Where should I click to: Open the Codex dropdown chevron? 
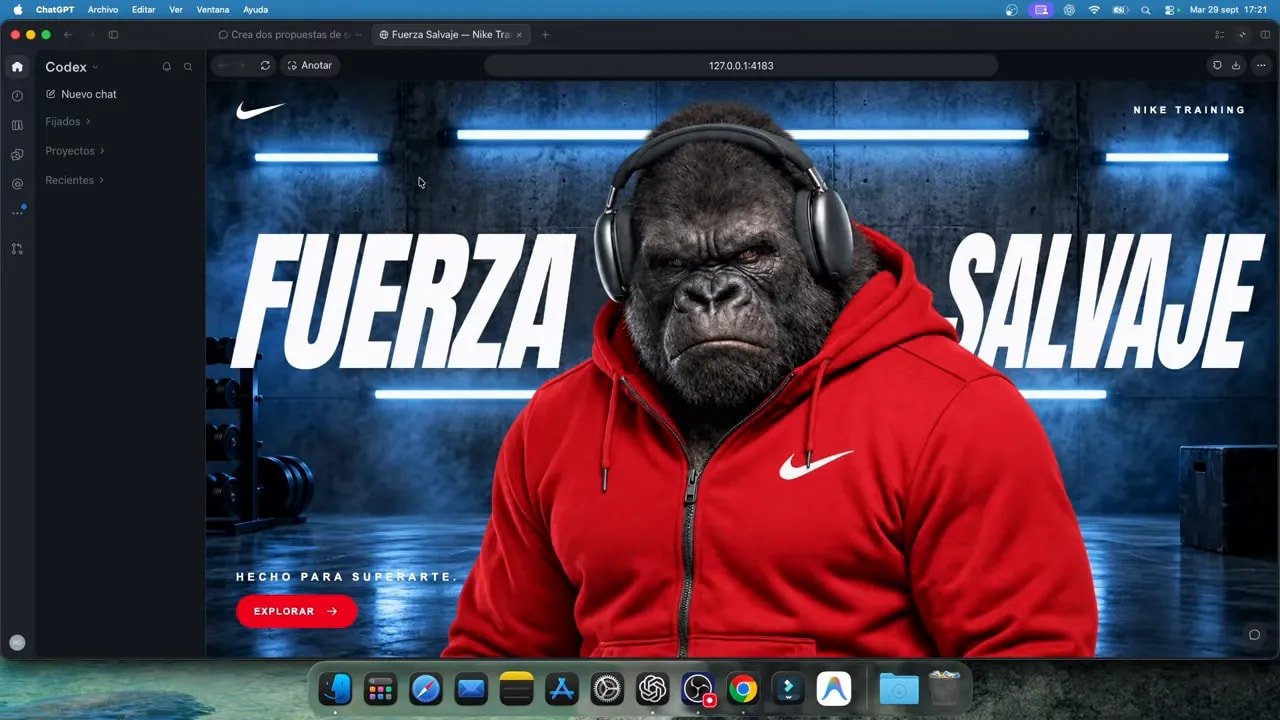96,67
